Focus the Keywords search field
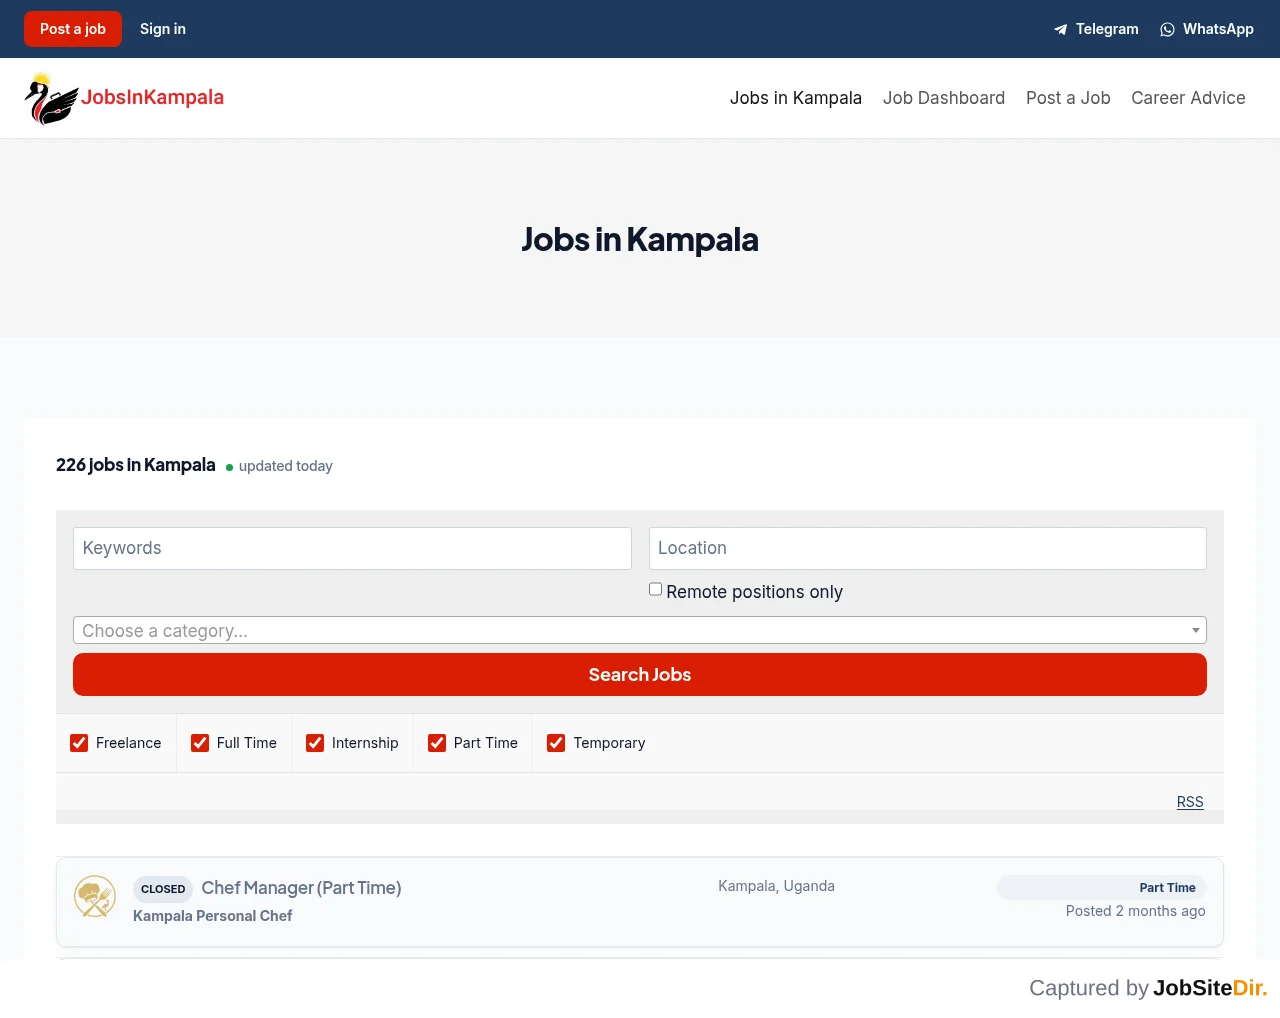Screen dimensions: 1280x1018 coord(352,548)
